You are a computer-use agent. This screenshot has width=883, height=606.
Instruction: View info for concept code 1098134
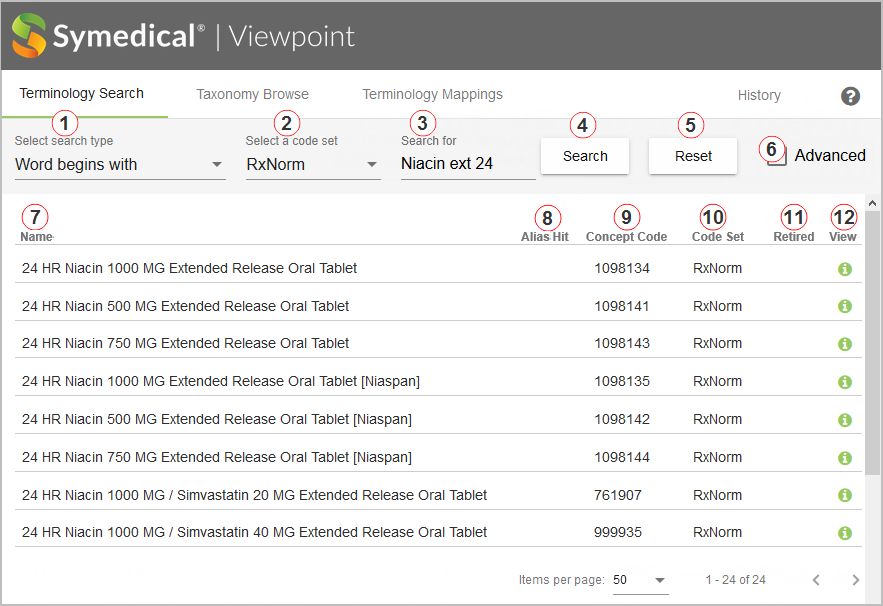pyautogui.click(x=845, y=269)
